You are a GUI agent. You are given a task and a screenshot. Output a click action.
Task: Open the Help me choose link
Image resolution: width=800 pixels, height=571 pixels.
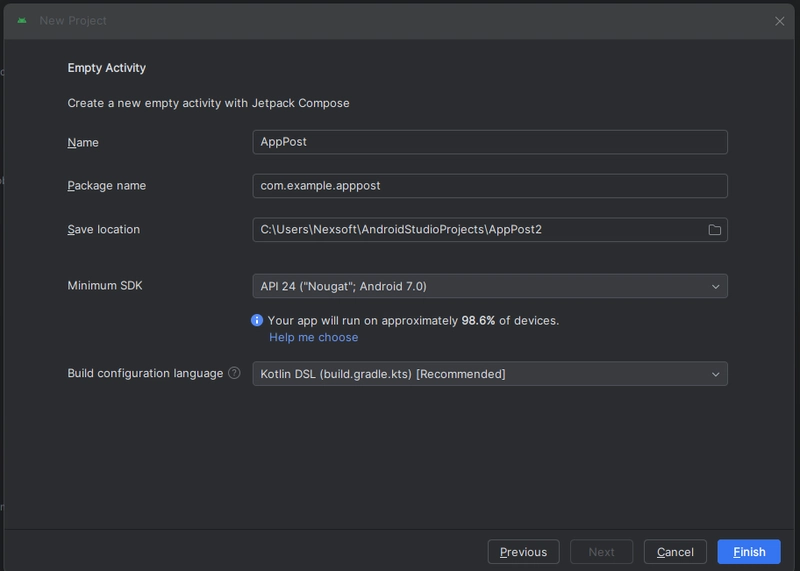313,337
